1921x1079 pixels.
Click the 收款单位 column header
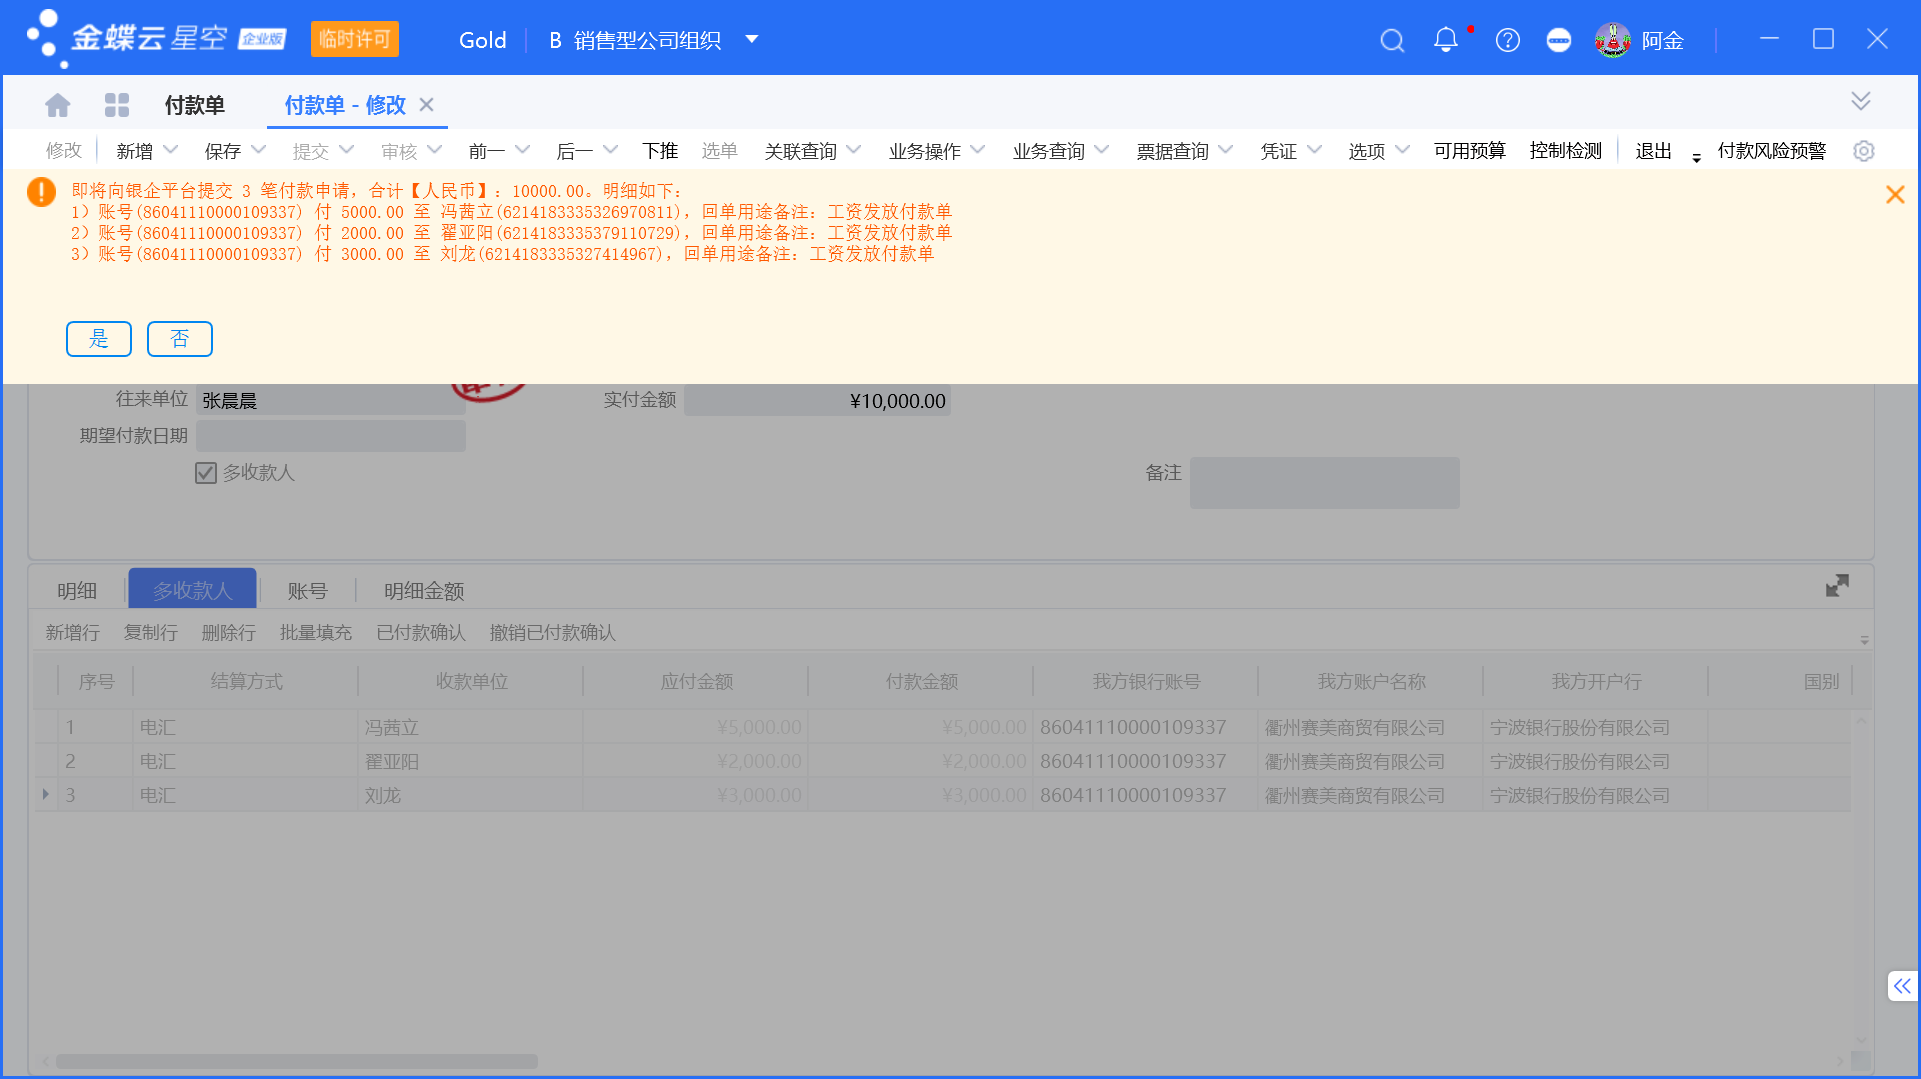click(471, 681)
